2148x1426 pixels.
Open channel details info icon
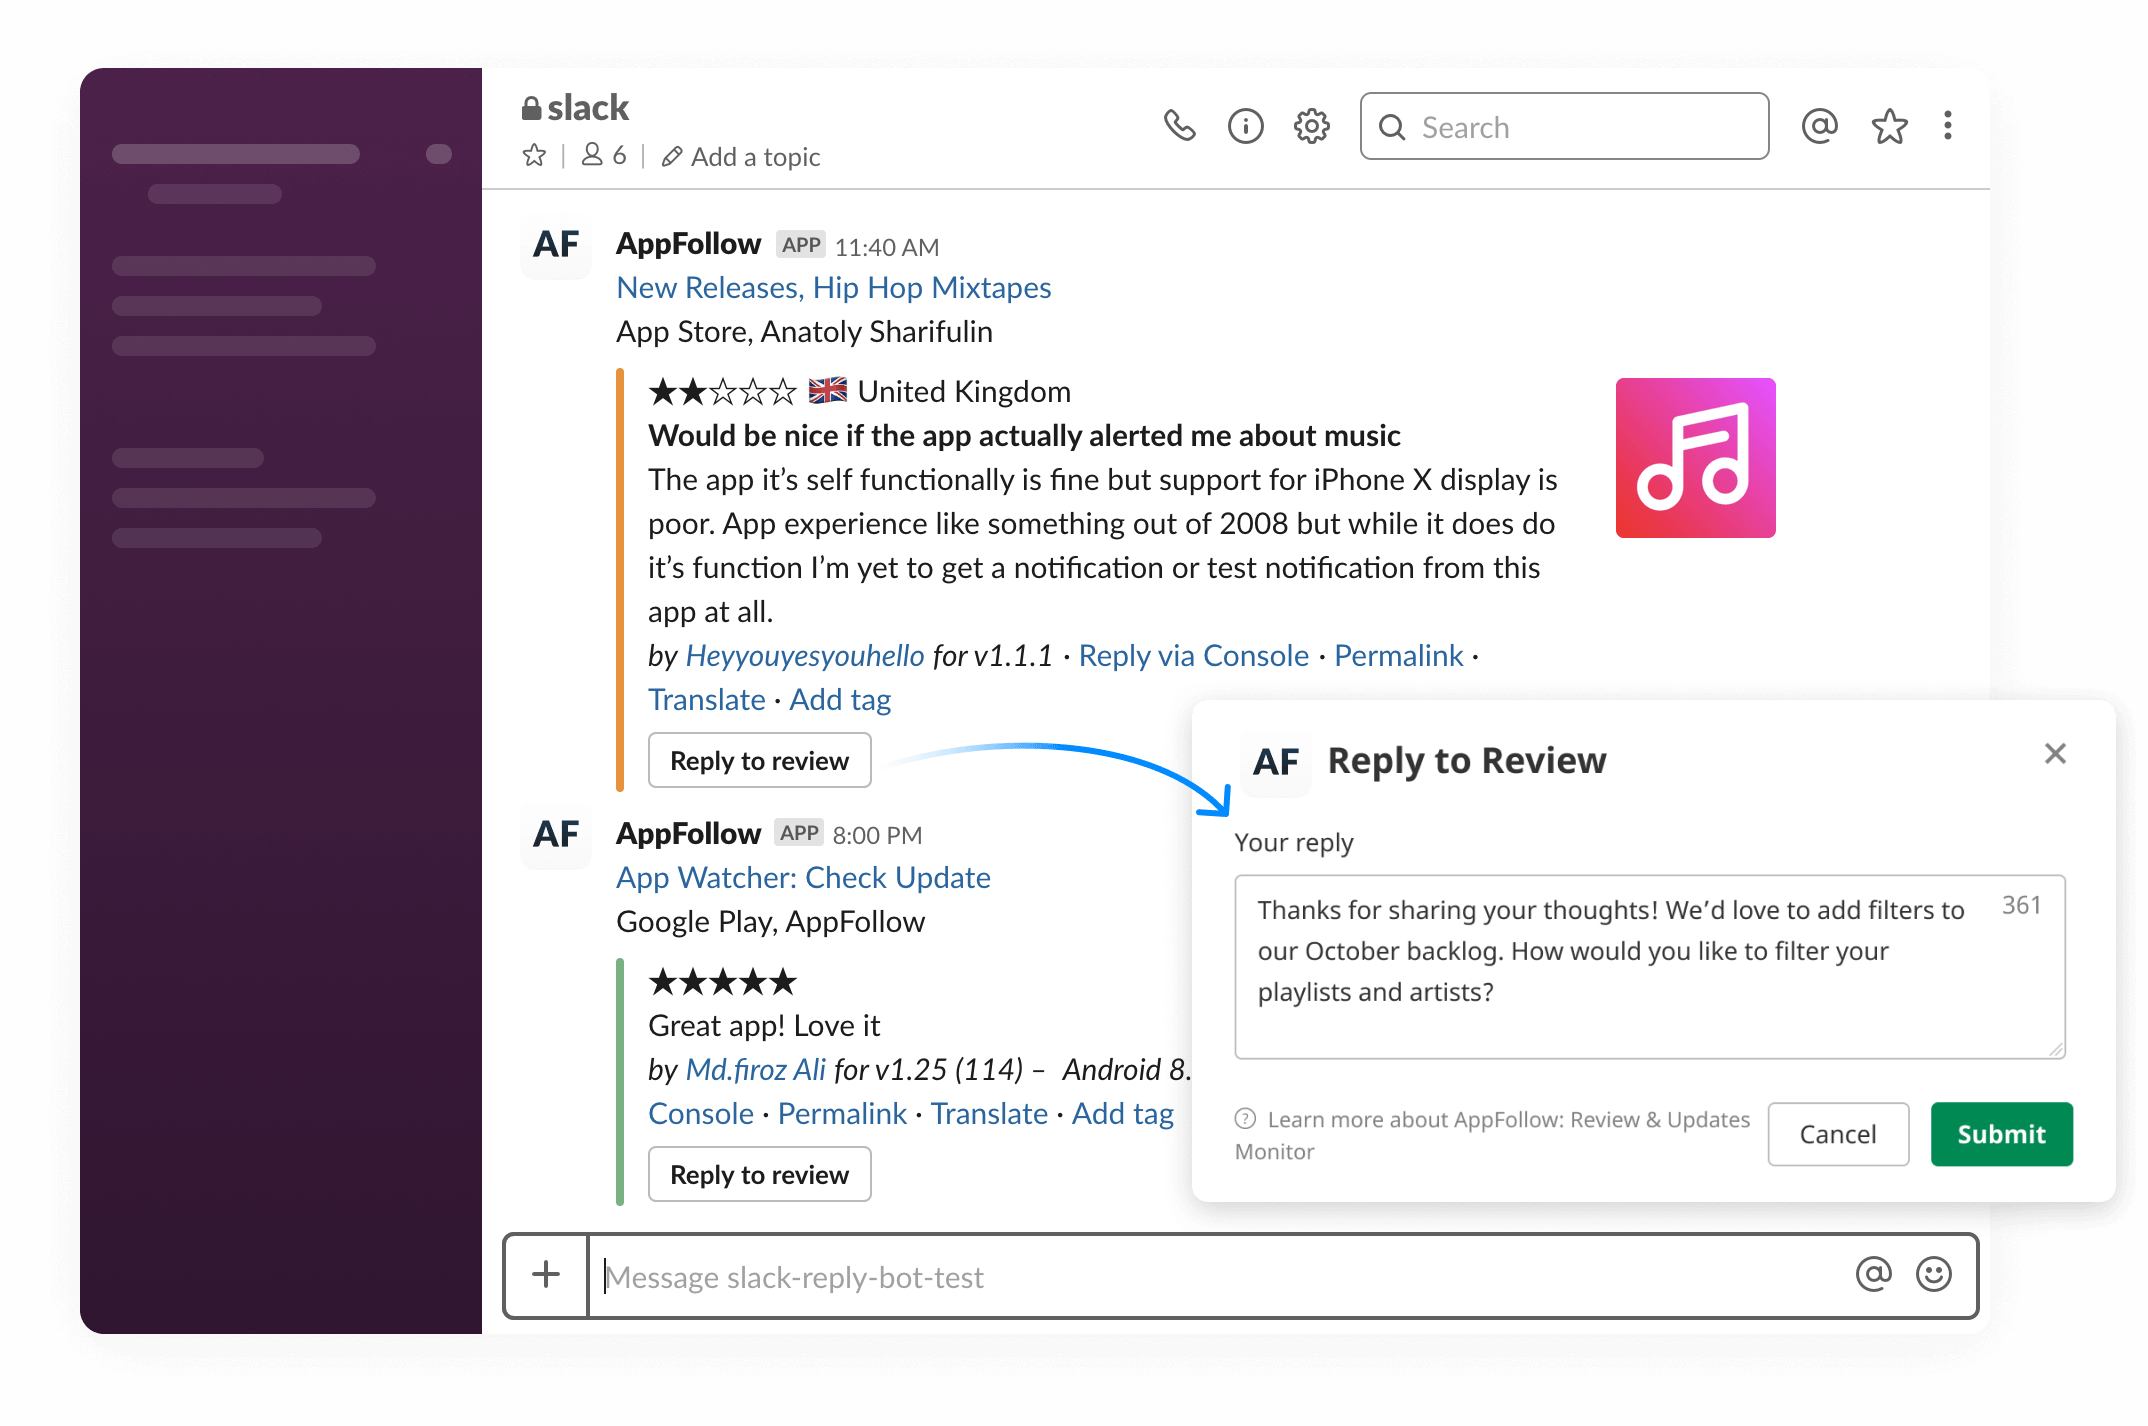pos(1245,126)
